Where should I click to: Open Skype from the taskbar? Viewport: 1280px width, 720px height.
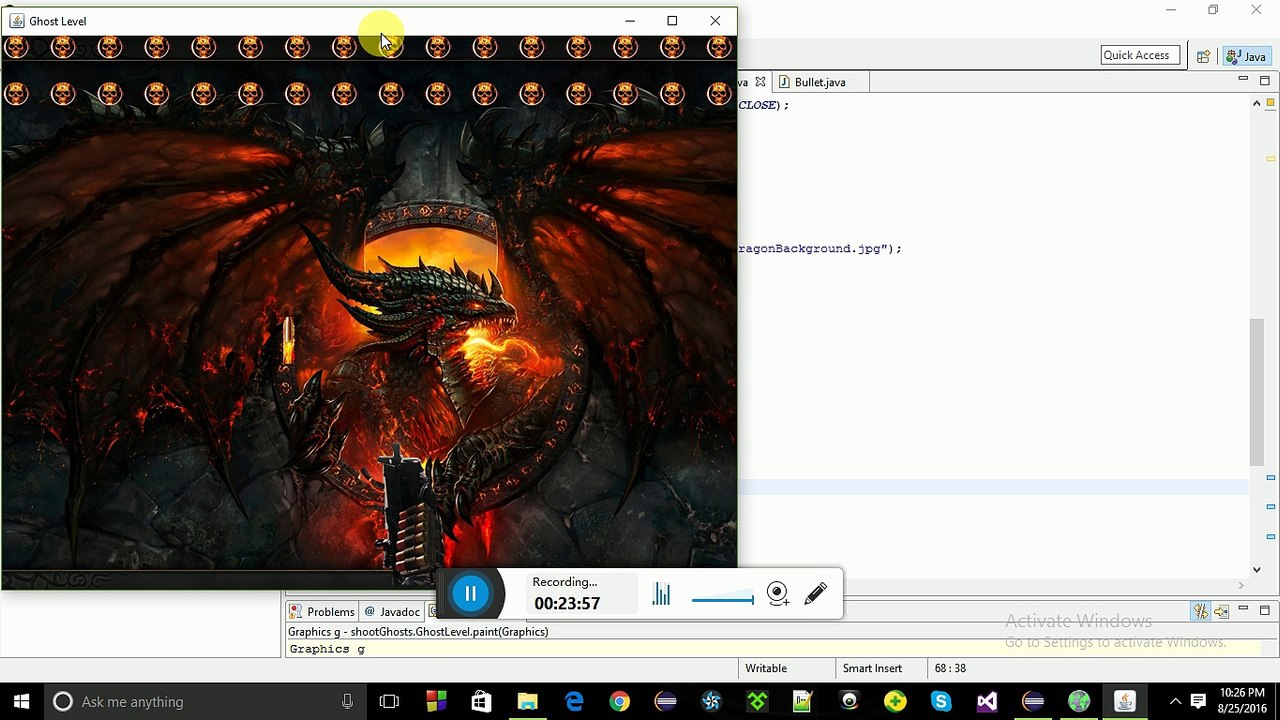(941, 702)
